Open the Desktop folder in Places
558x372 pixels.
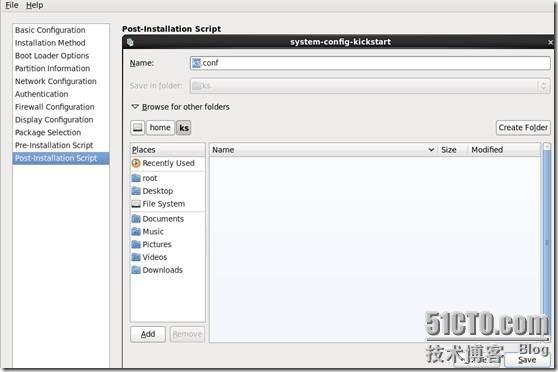pos(168,191)
